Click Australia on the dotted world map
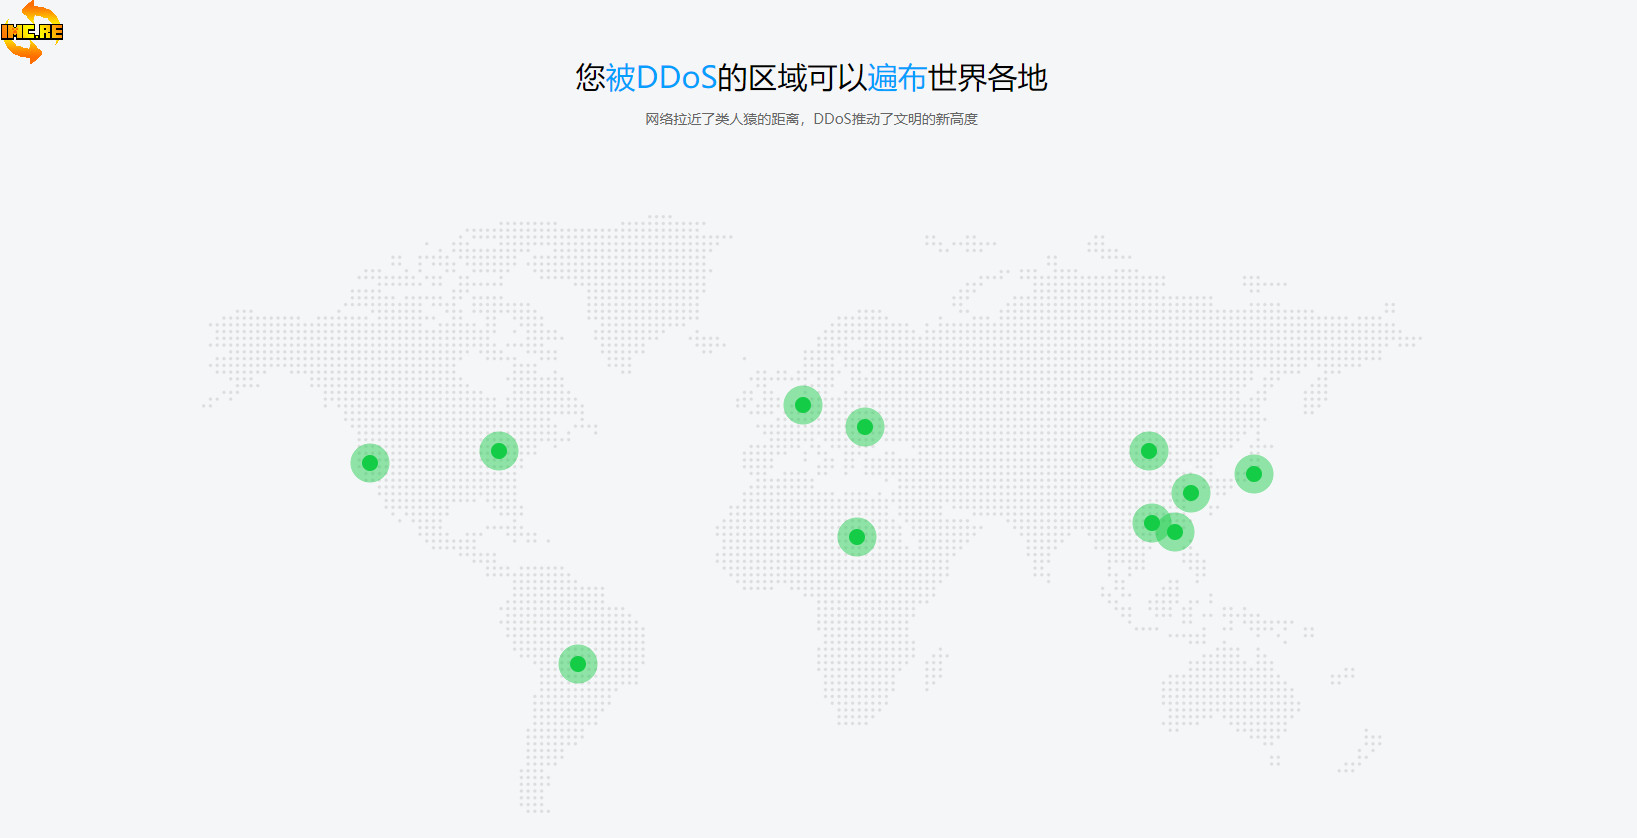Screen dimensions: 1637x838 (1228, 692)
